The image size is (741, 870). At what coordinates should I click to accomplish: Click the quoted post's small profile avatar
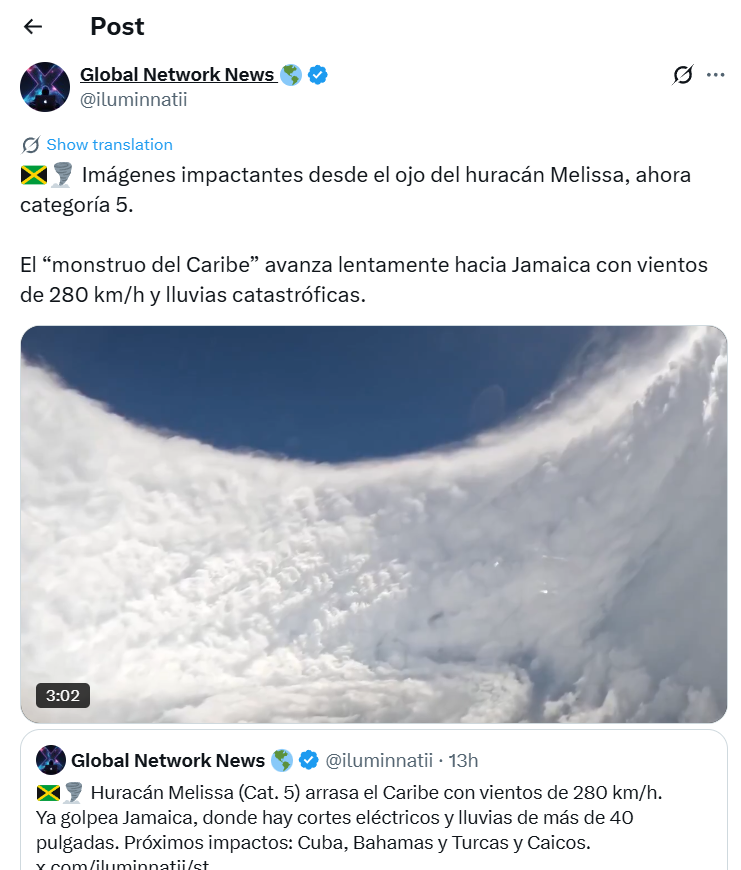(x=51, y=760)
